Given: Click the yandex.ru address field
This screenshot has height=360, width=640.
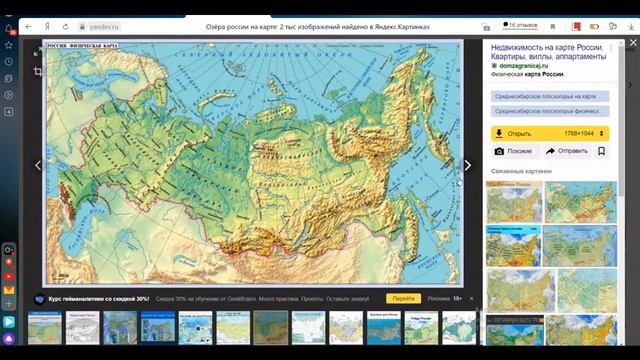Looking at the screenshot, I should tap(100, 27).
